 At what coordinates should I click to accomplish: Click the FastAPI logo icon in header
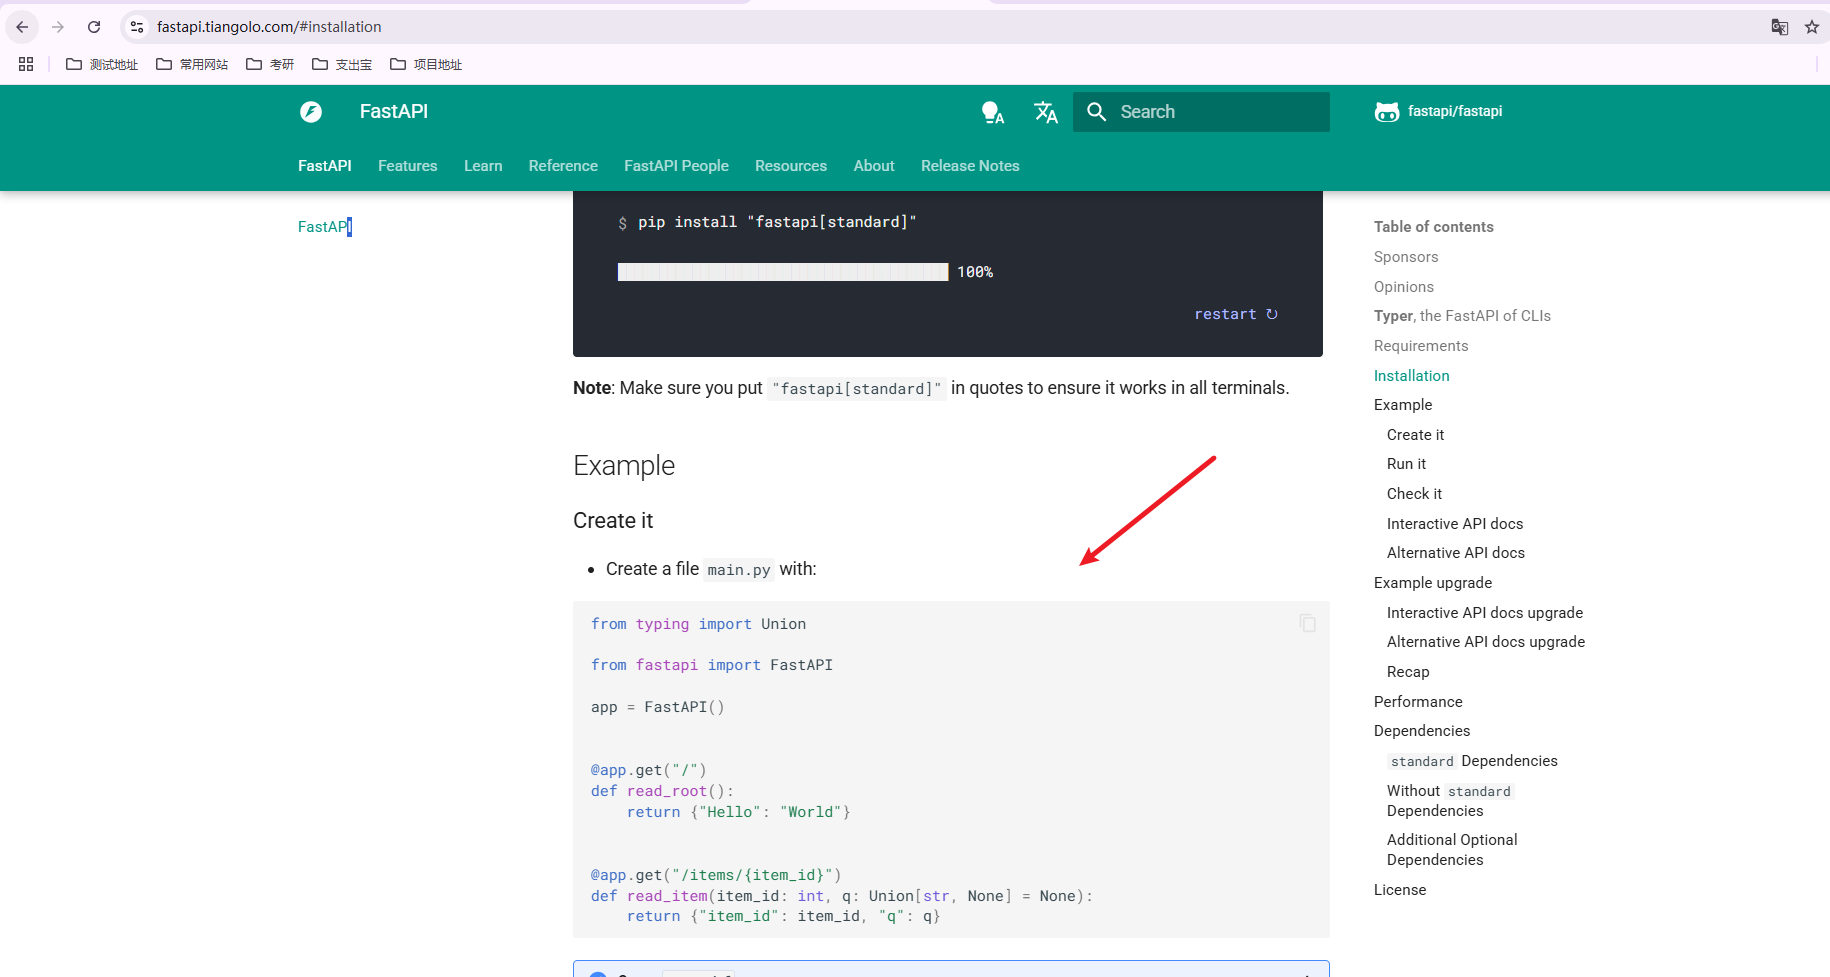(311, 112)
